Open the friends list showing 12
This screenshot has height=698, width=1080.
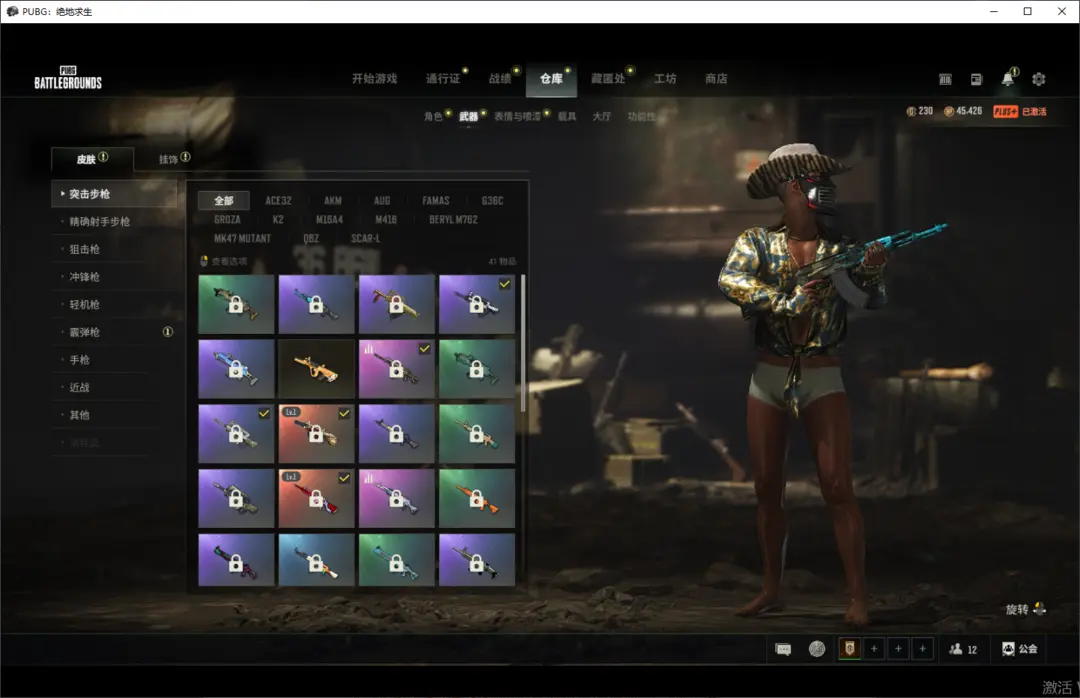point(963,649)
